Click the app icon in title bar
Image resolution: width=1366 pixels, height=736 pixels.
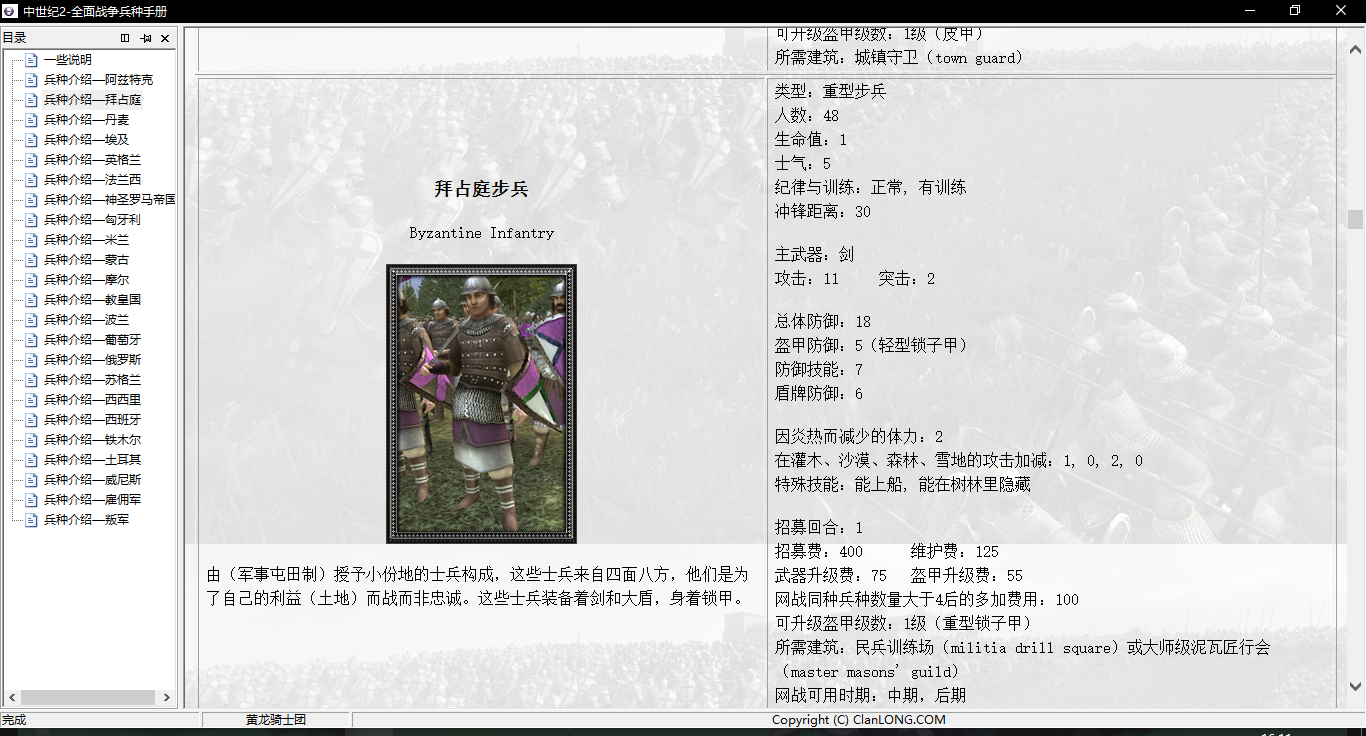tap(10, 11)
